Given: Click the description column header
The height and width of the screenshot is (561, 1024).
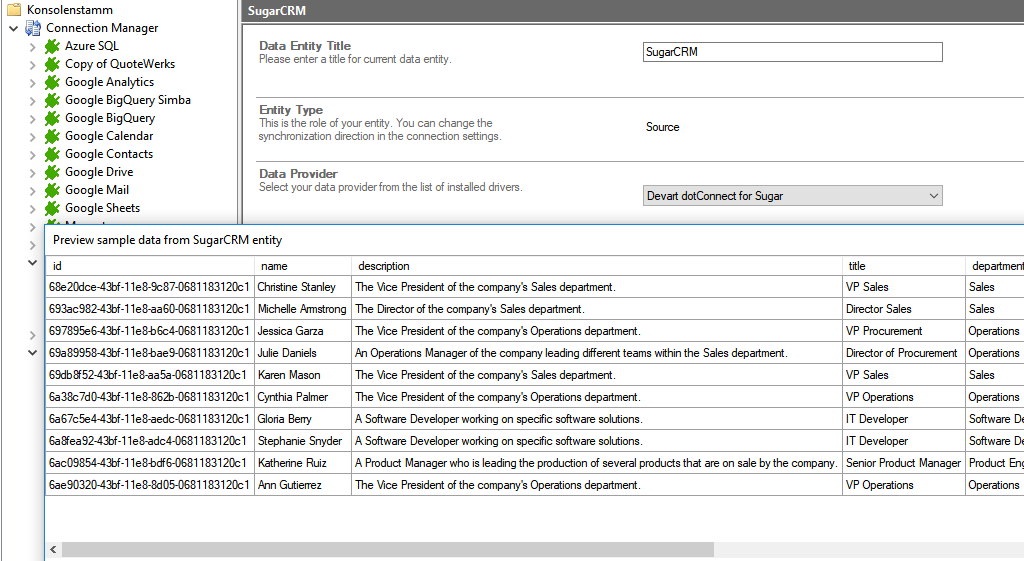Looking at the screenshot, I should click(383, 266).
